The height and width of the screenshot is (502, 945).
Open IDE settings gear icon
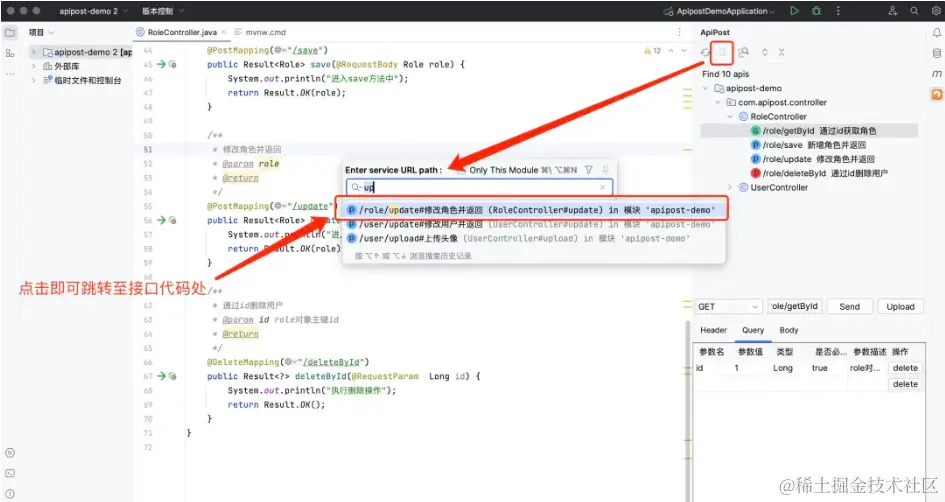936,11
